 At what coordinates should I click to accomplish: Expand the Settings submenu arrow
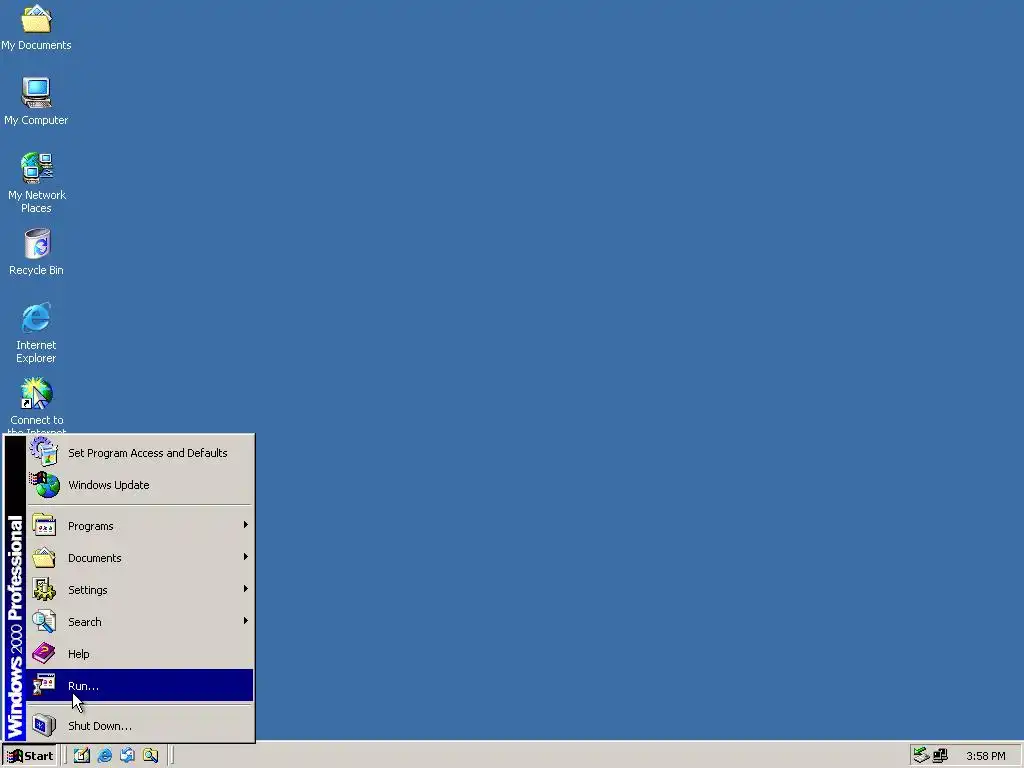tap(246, 589)
